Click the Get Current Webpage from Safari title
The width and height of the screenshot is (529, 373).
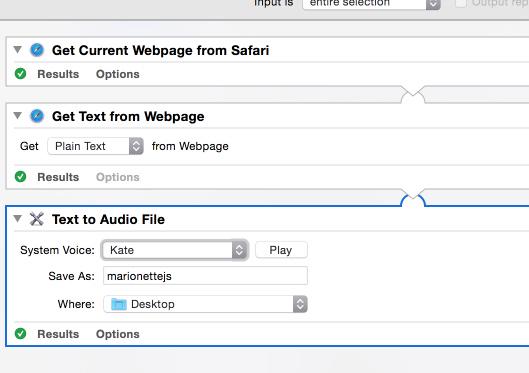point(161,51)
